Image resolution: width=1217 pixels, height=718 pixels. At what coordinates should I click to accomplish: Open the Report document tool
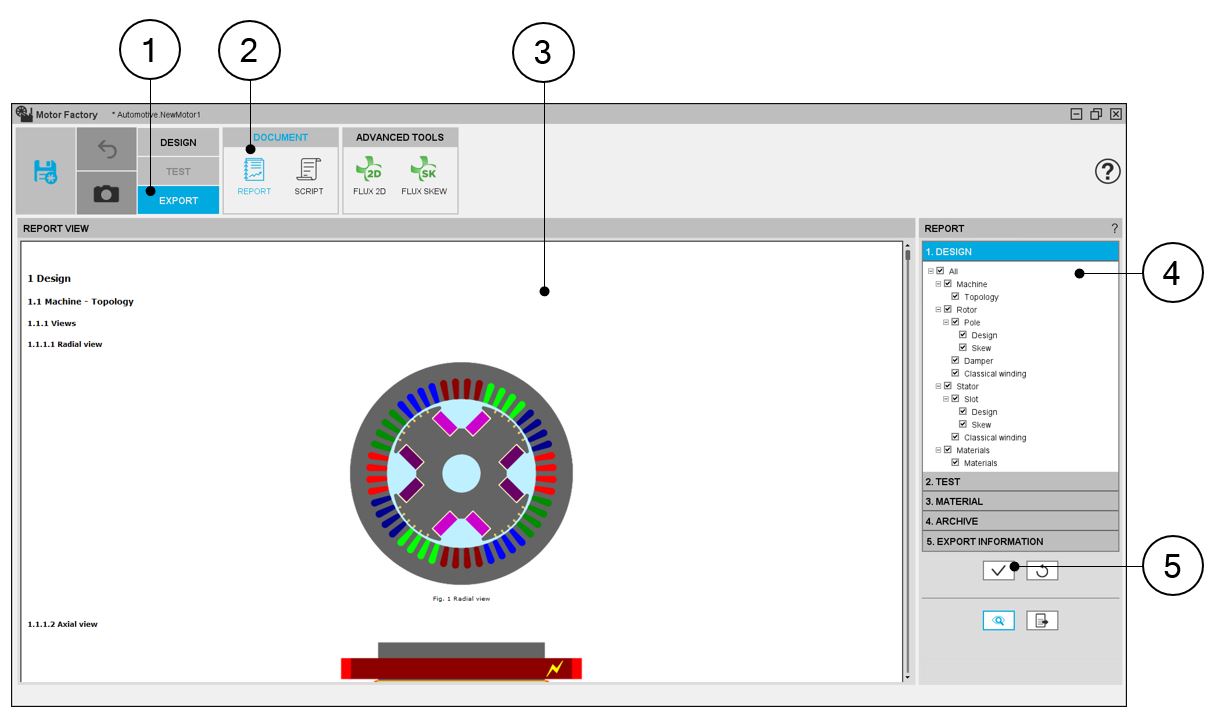pos(254,175)
